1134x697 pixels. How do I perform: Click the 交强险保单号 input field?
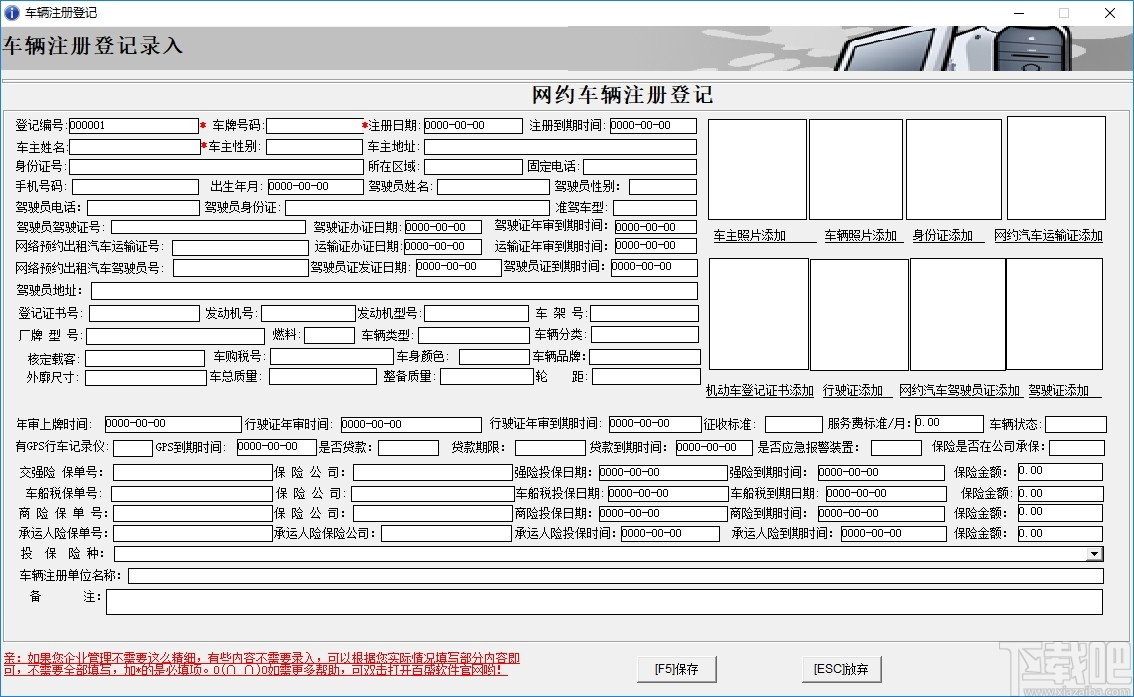click(x=192, y=473)
